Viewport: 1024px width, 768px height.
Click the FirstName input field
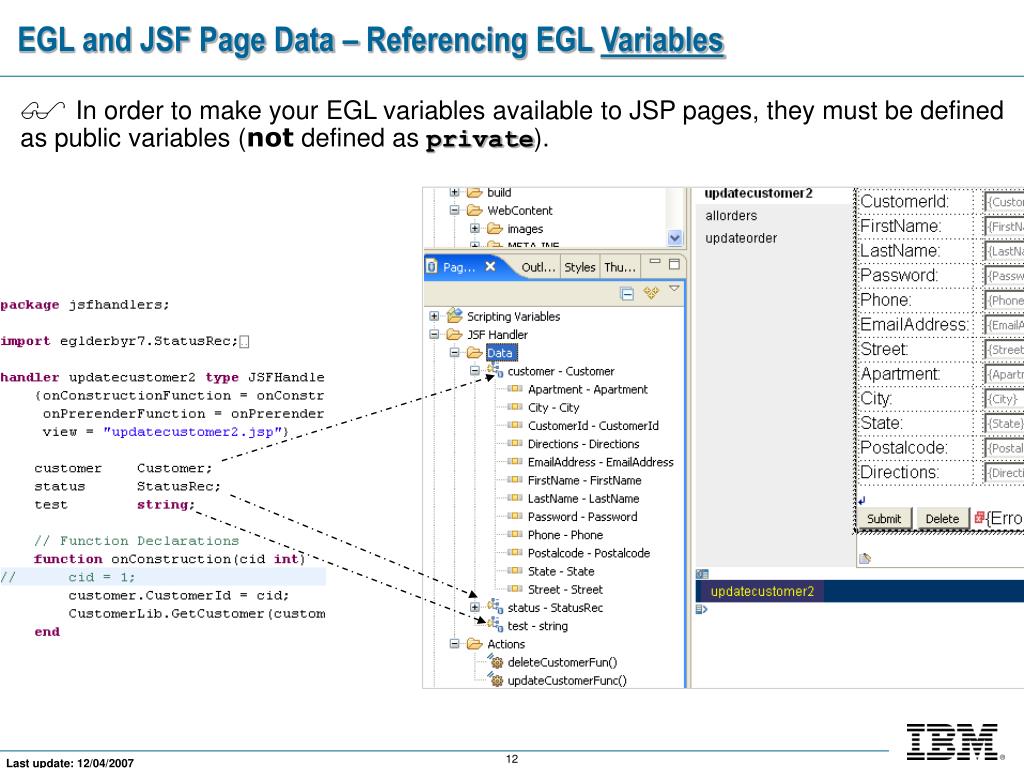(1004, 227)
